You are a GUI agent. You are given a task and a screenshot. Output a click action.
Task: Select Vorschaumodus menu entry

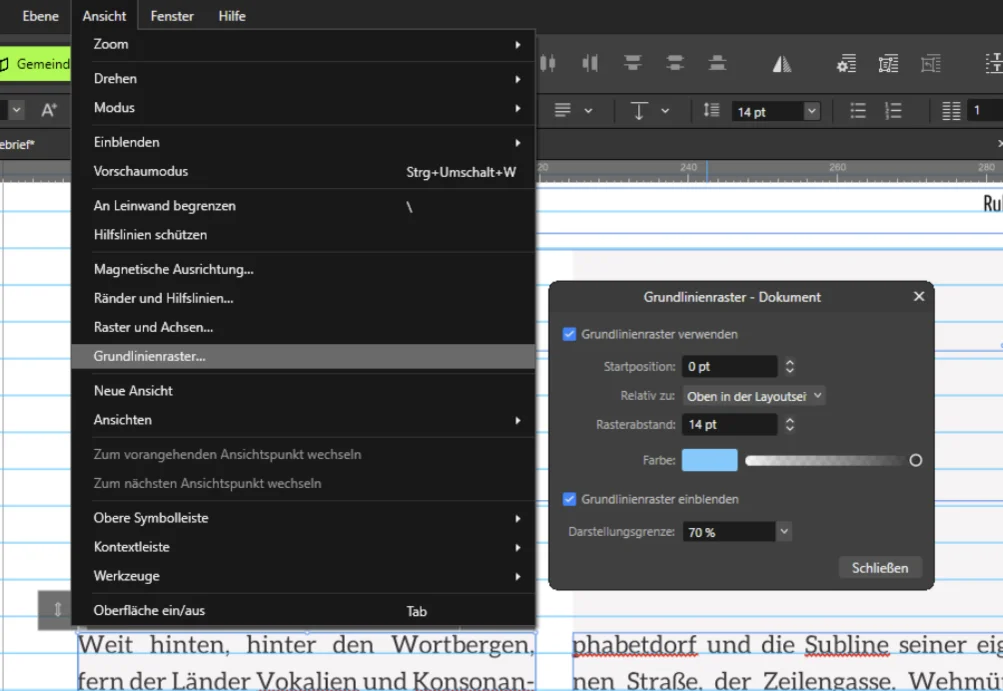(304, 171)
